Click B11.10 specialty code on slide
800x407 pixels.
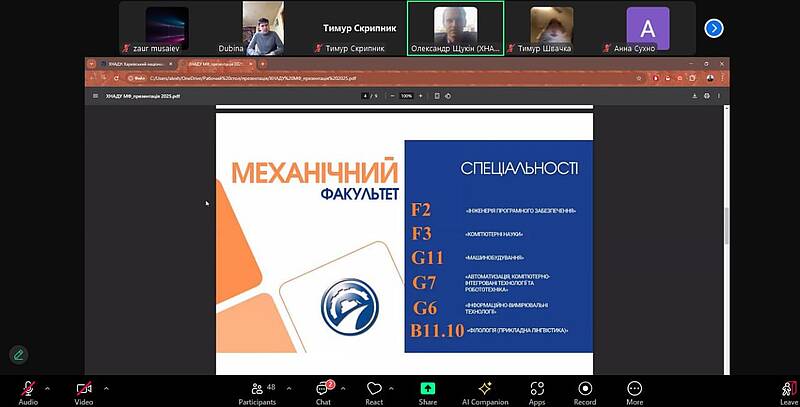[x=437, y=330]
